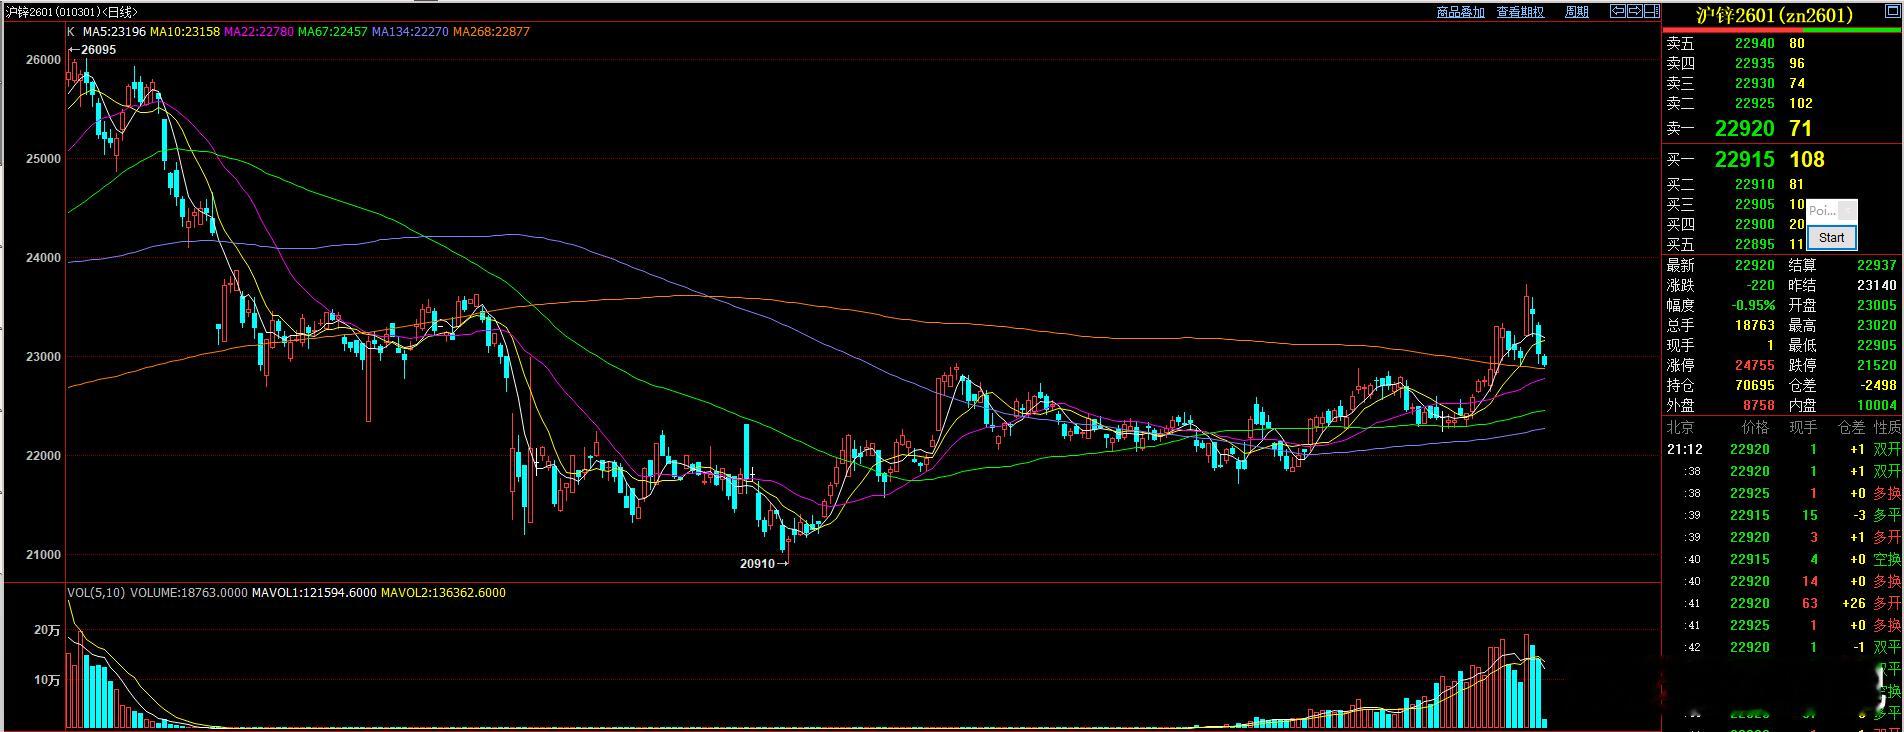Click the 卖五 price 22940
Viewport: 1904px width, 732px height.
point(1755,43)
